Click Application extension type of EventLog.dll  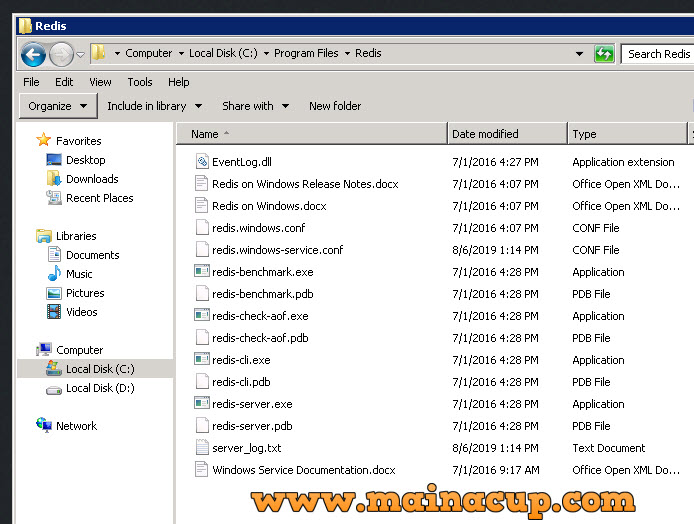click(623, 162)
